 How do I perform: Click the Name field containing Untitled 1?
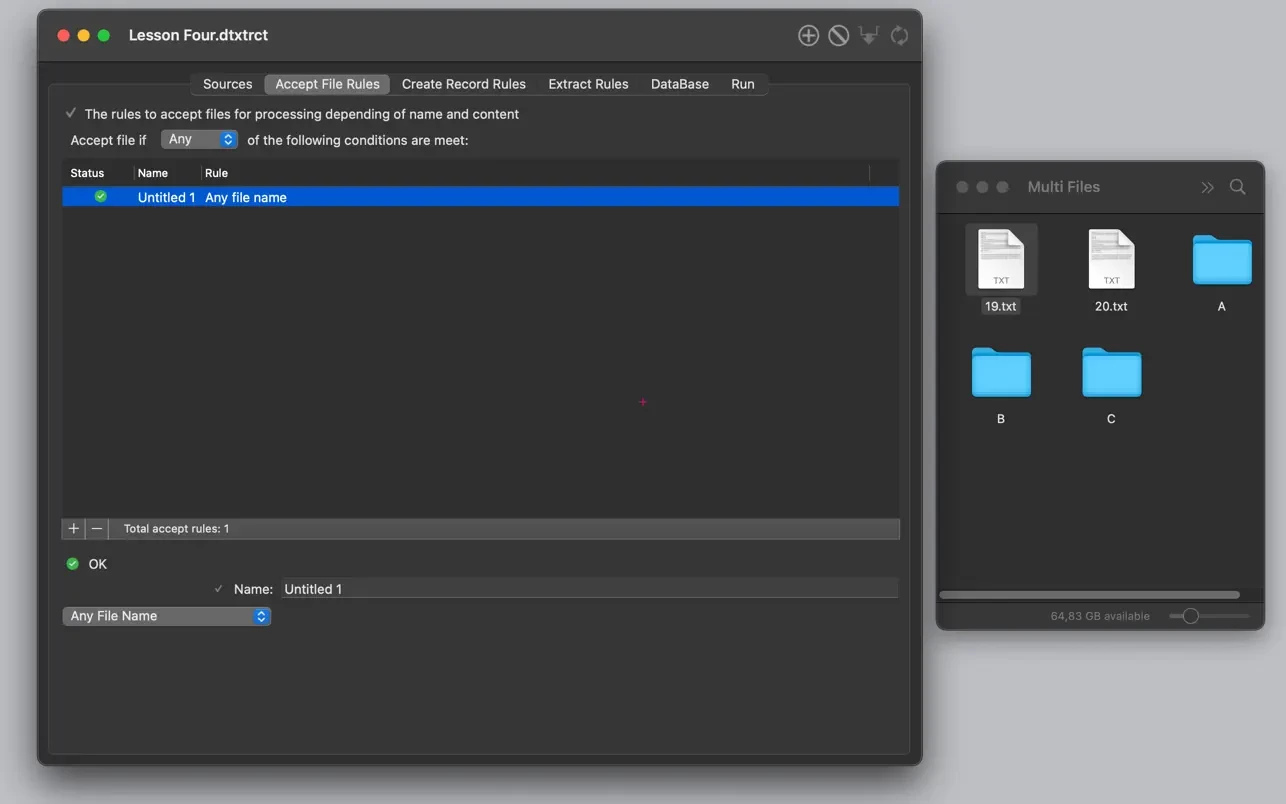point(588,589)
